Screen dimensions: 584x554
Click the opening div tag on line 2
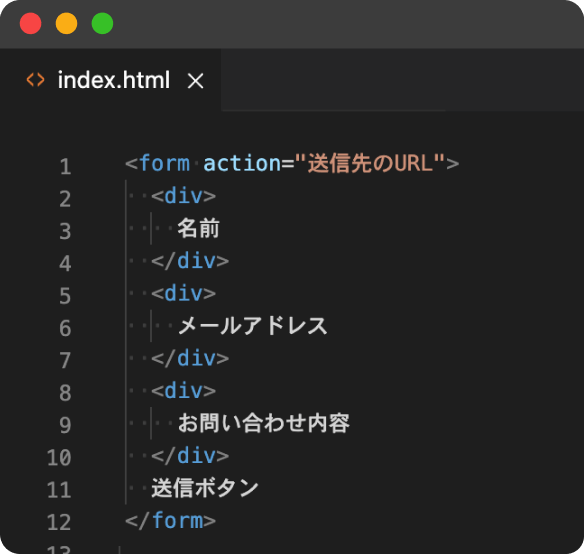coord(184,196)
